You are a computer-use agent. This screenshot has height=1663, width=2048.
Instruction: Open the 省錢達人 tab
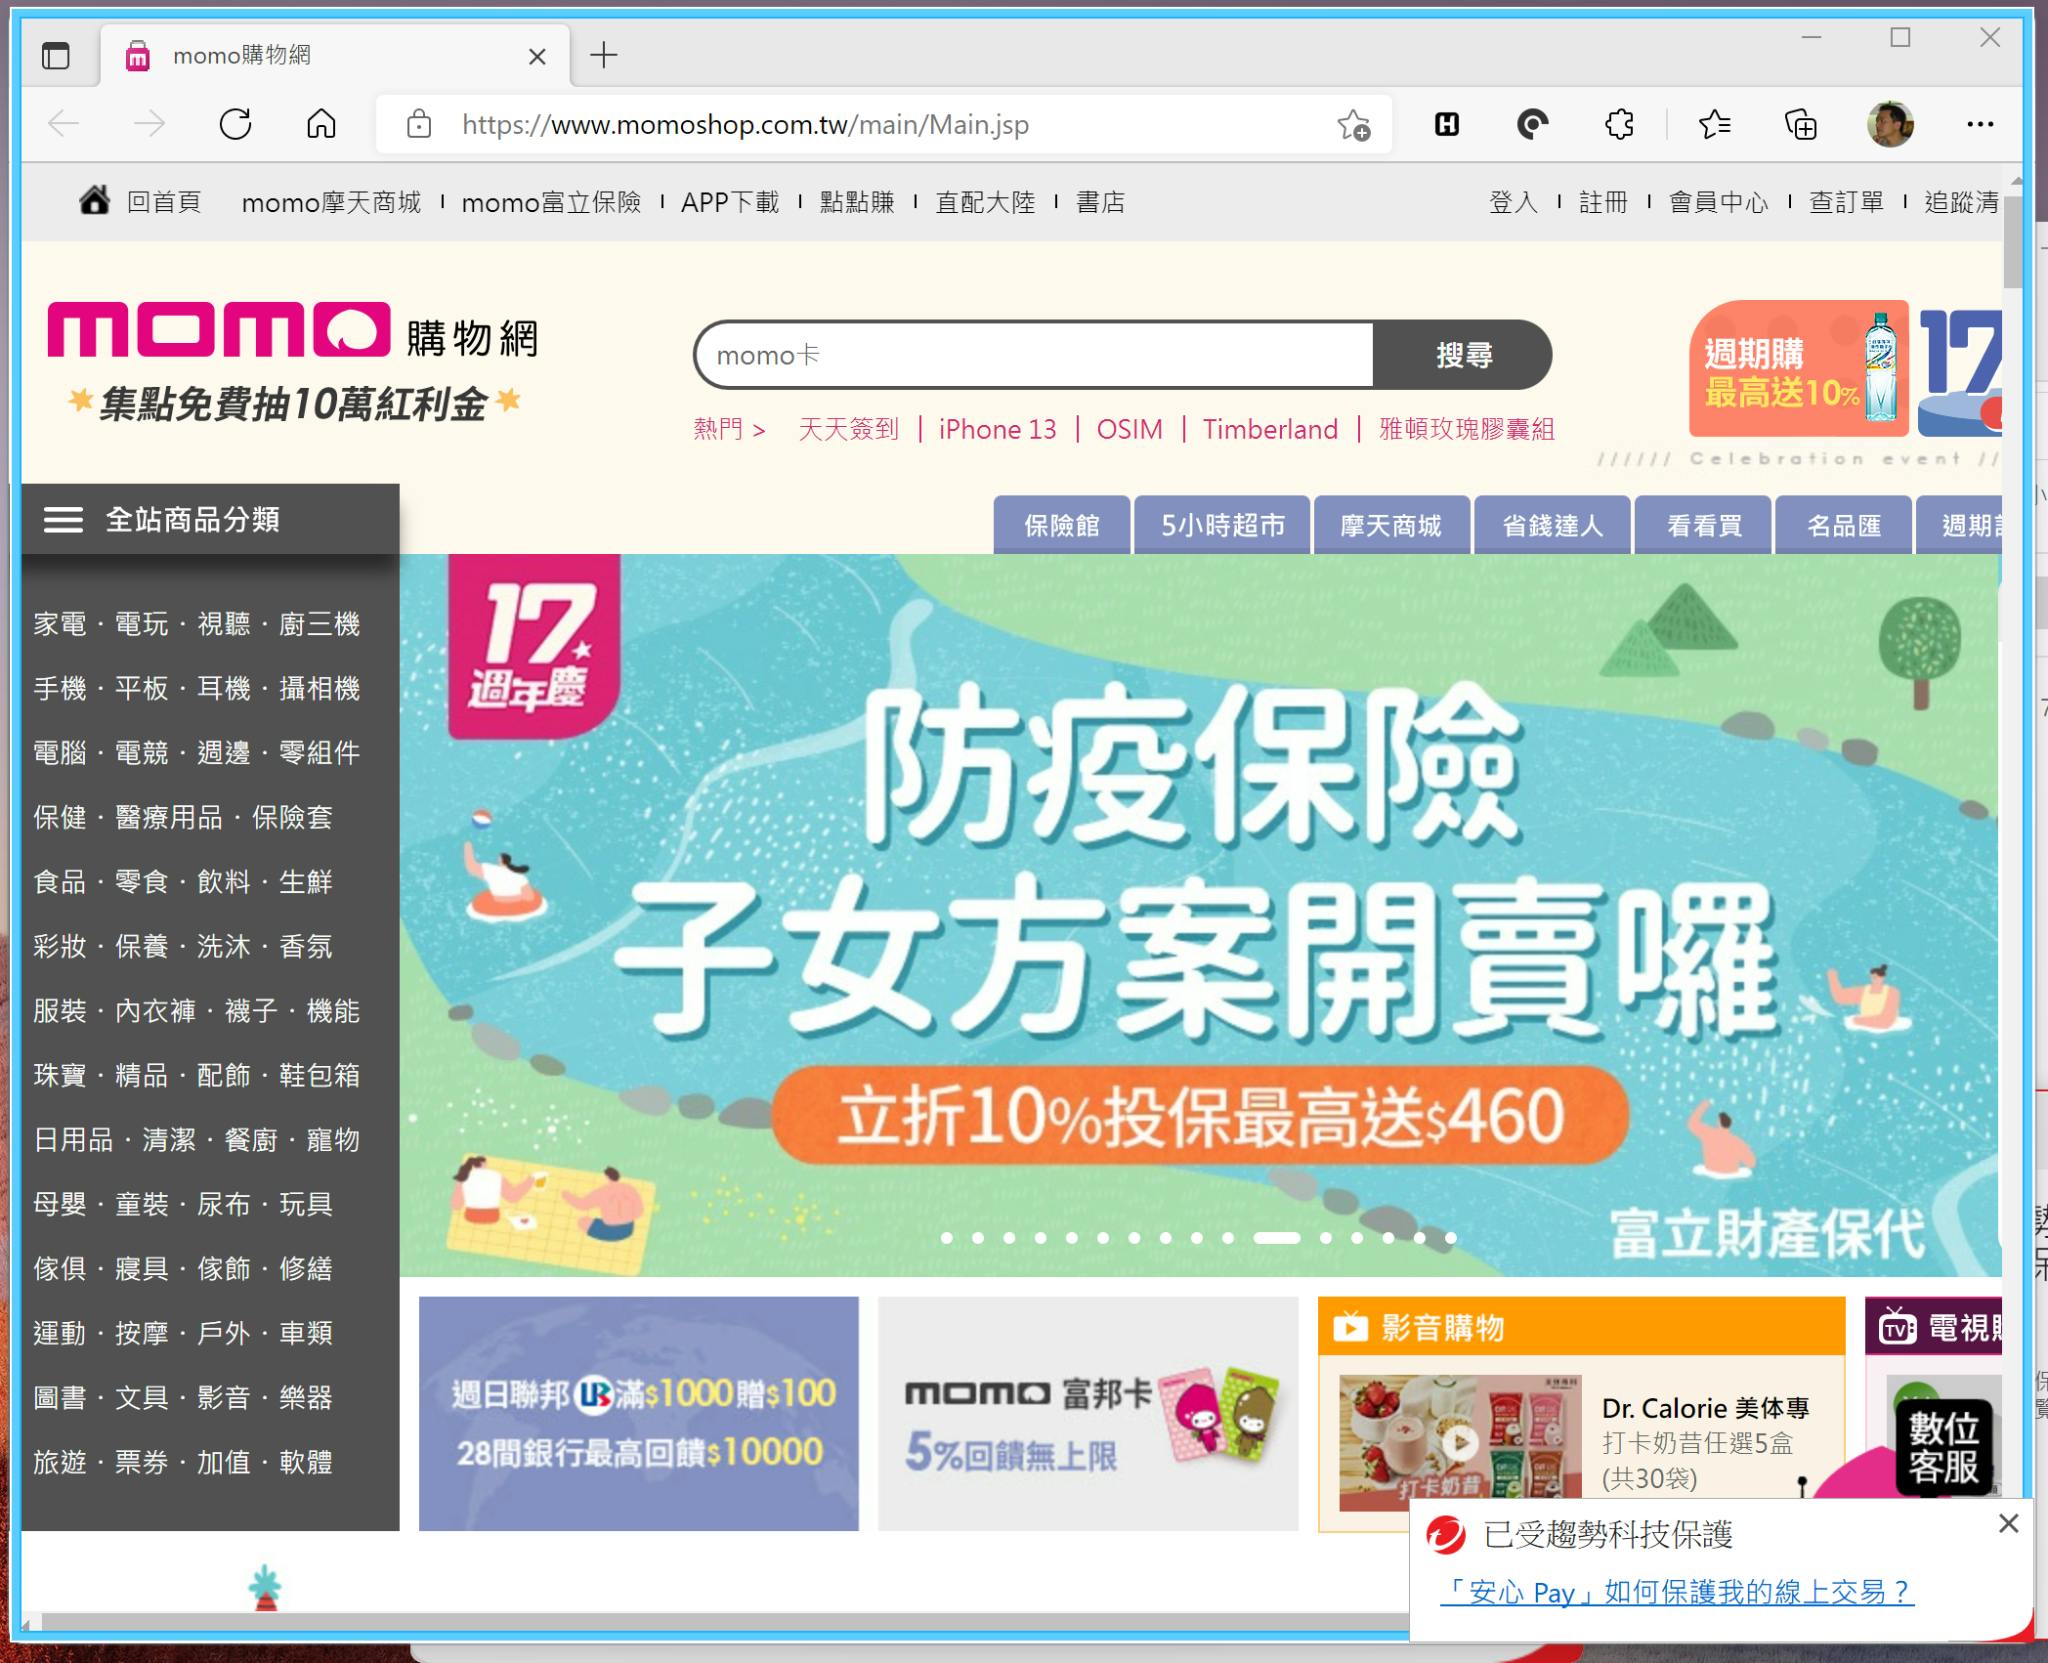tap(1552, 525)
